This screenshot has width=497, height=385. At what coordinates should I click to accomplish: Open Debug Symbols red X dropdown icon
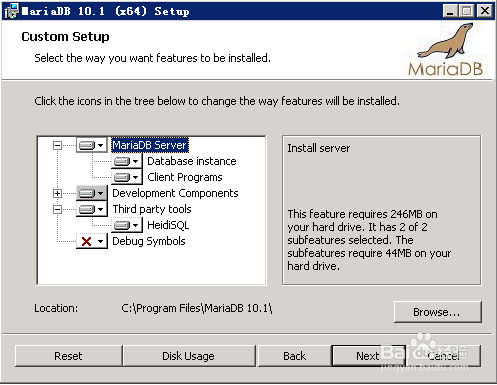coord(92,241)
